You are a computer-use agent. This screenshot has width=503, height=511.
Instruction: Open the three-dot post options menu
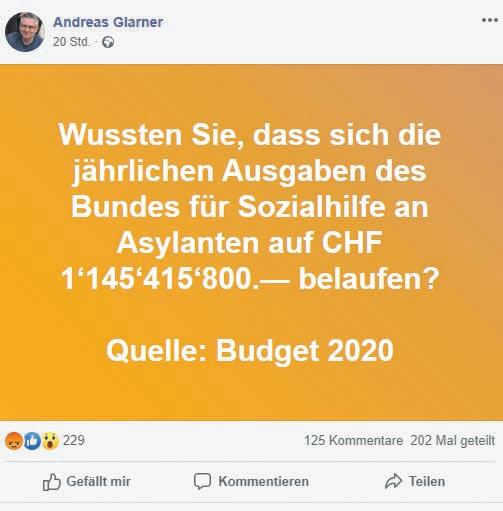(x=490, y=20)
